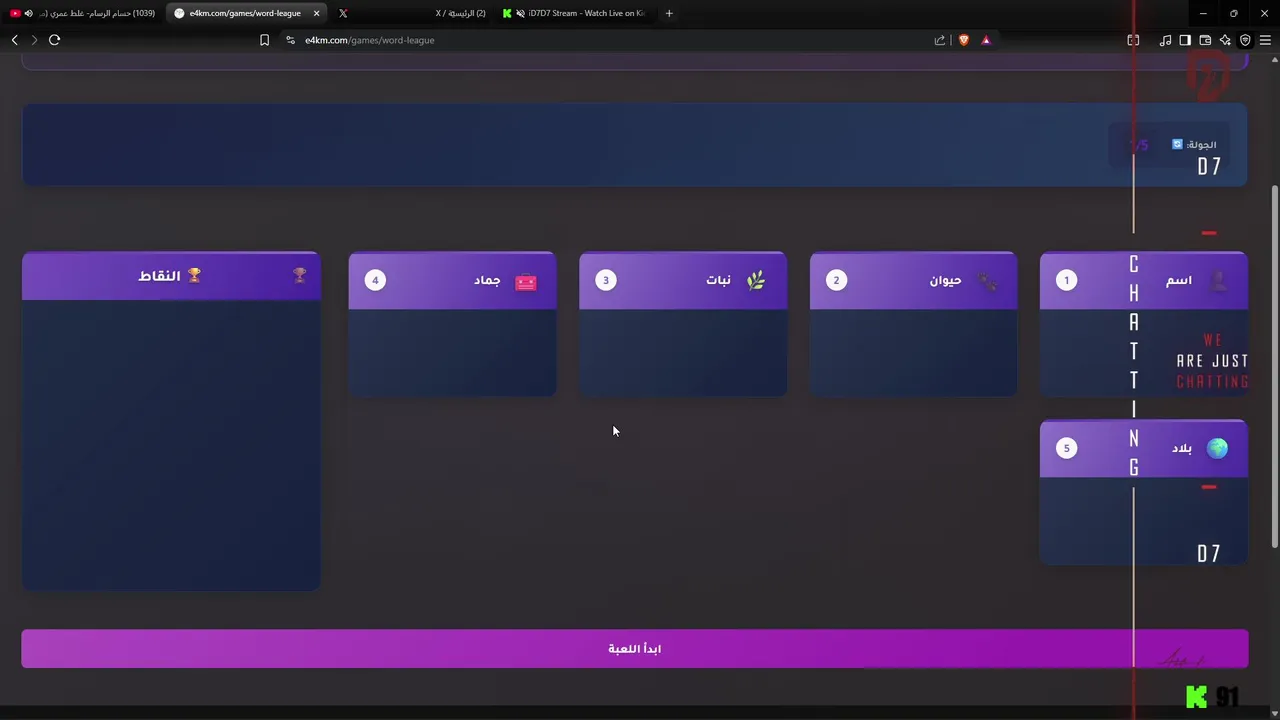Click the share icon in the address bar
Screen dimensions: 1280x720
tap(940, 40)
